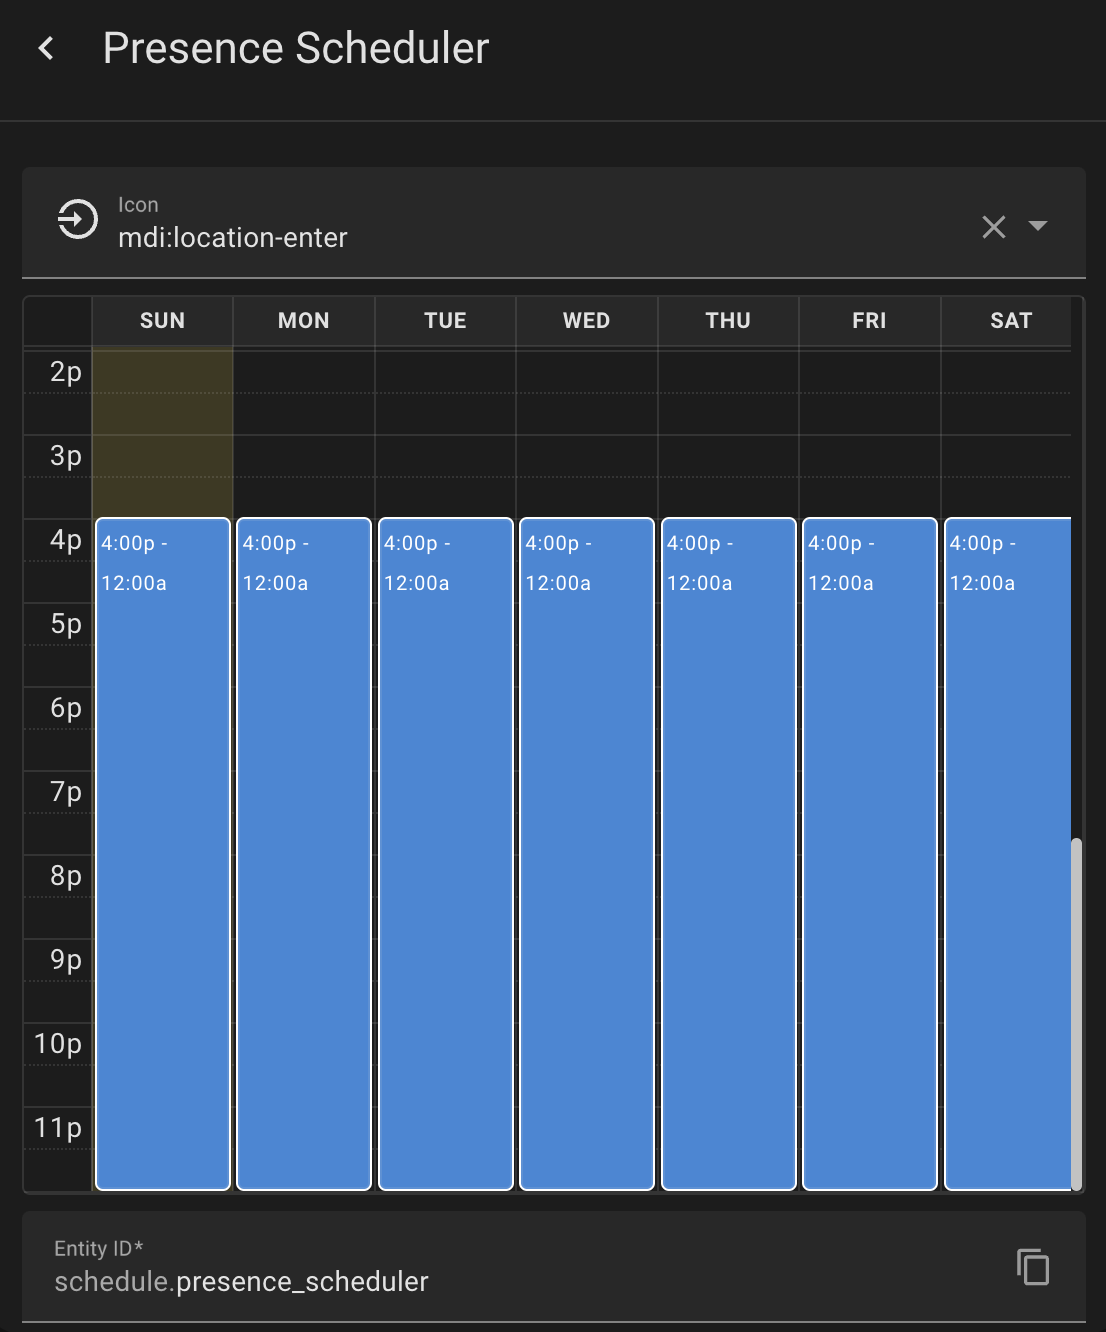
Task: Copy the entity ID to clipboard
Action: pos(1033,1267)
